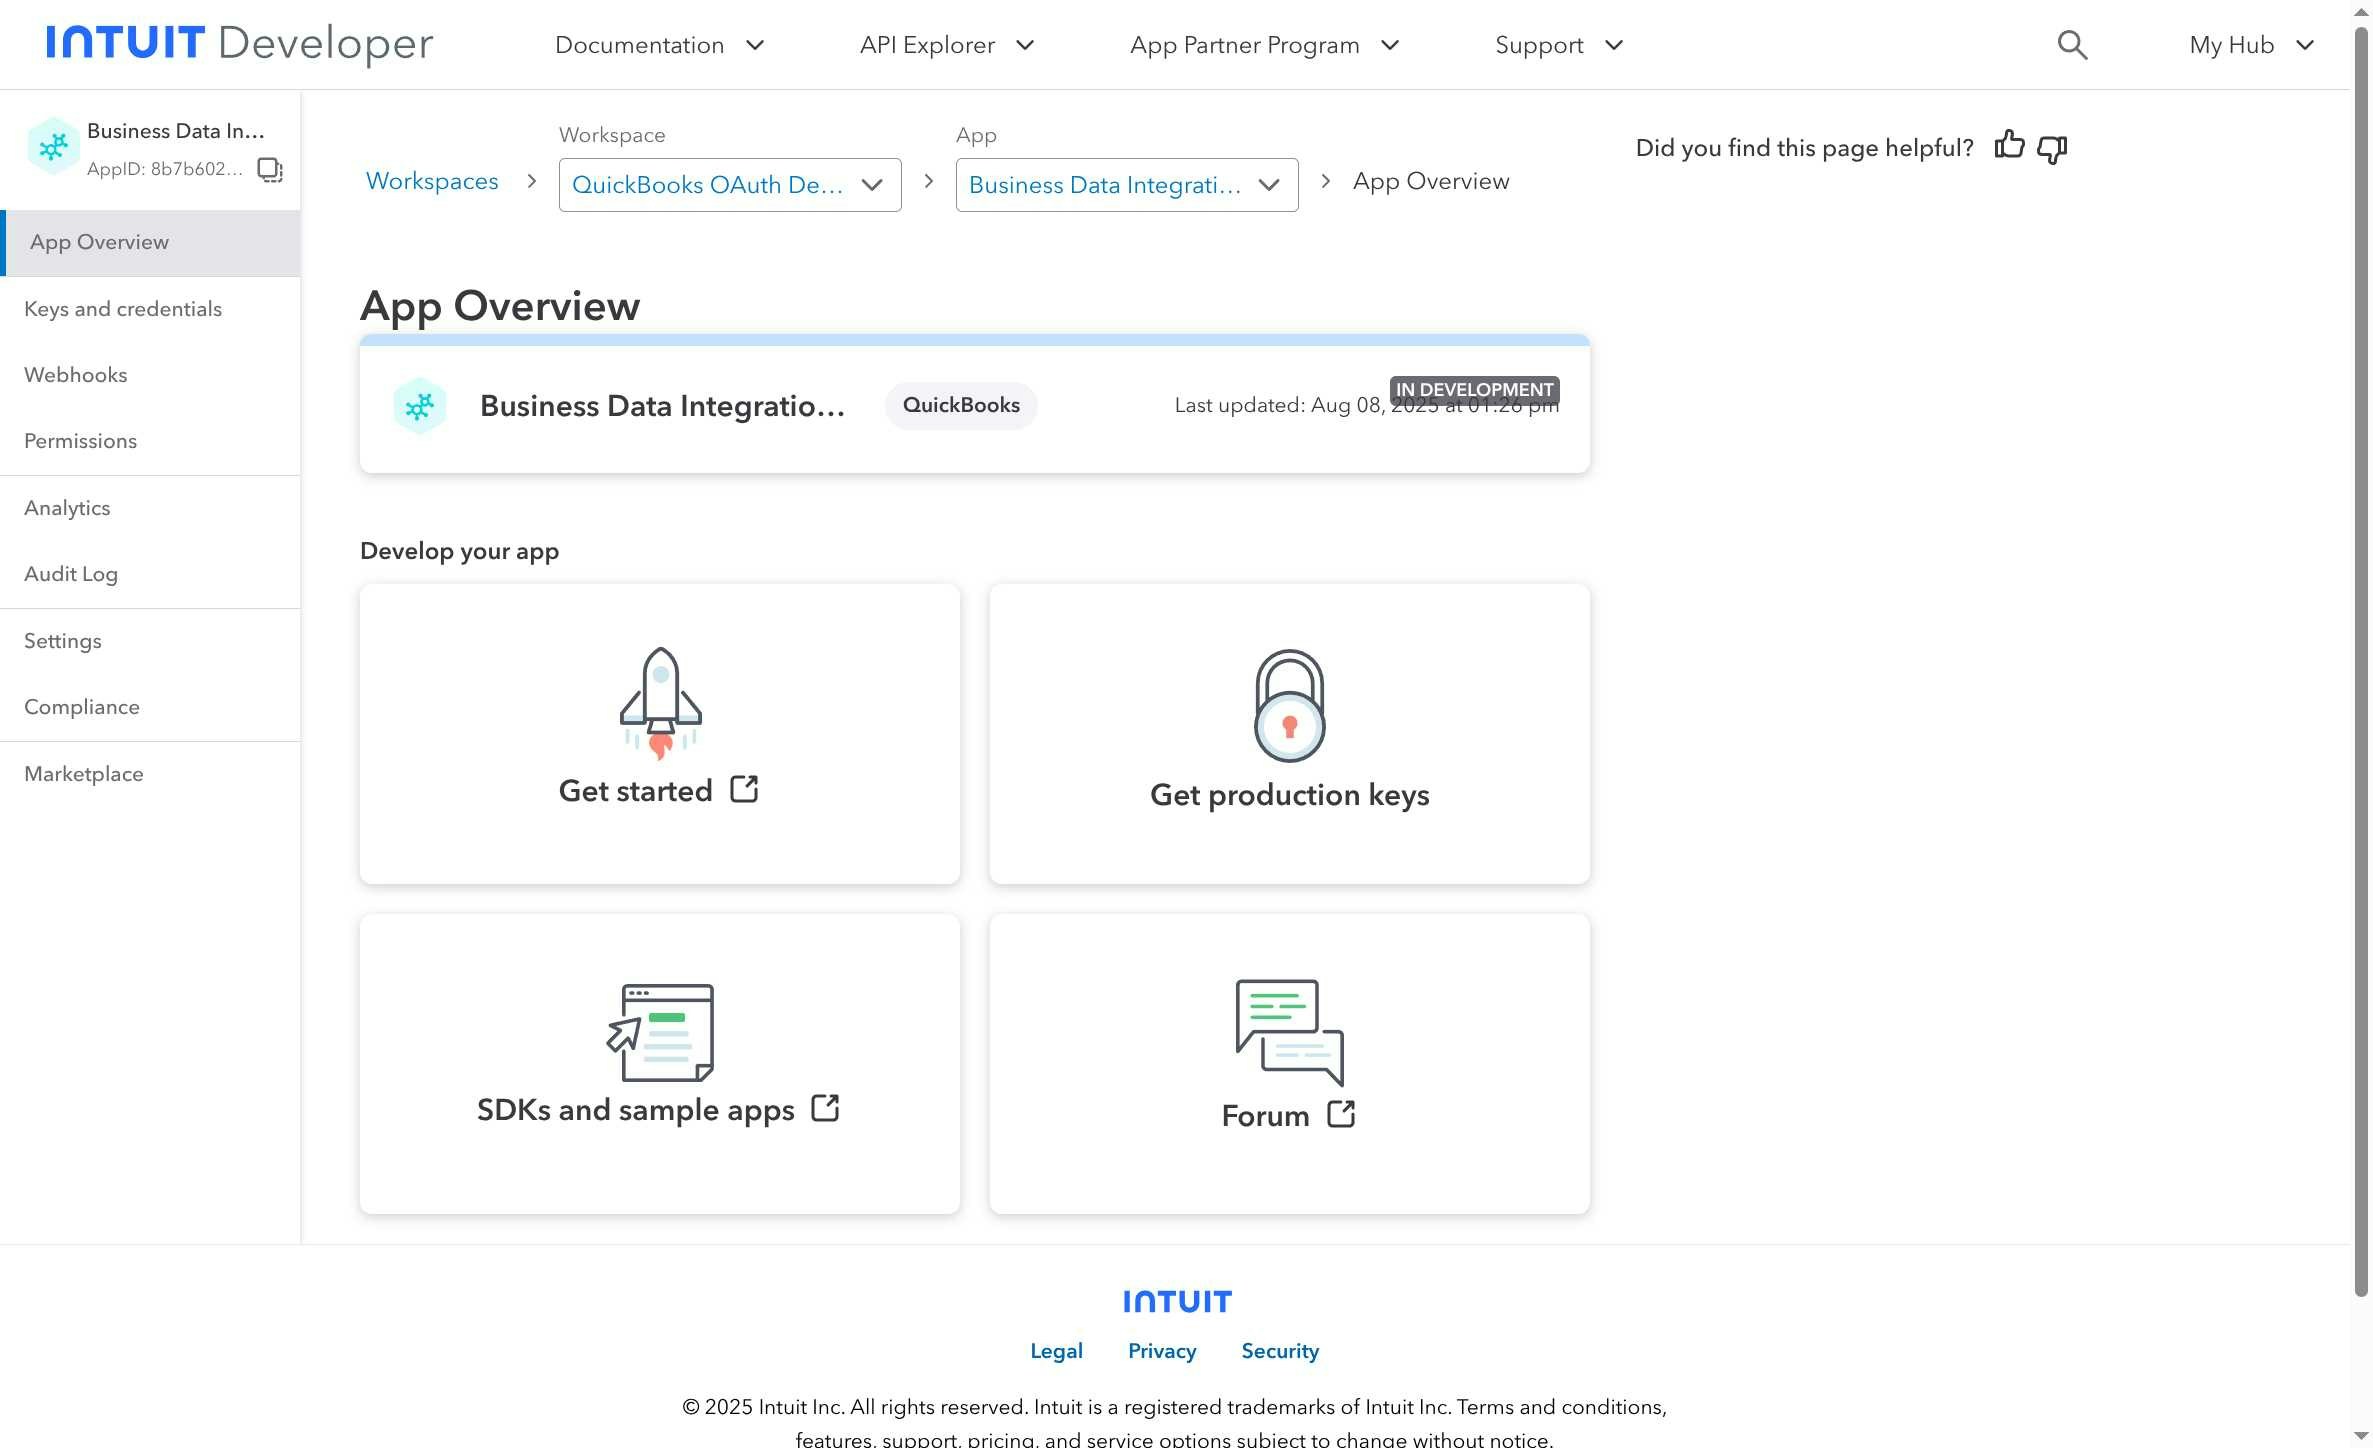Screen dimensions: 2373x1448
Task: Expand the API Explorer menu
Action: [947, 45]
